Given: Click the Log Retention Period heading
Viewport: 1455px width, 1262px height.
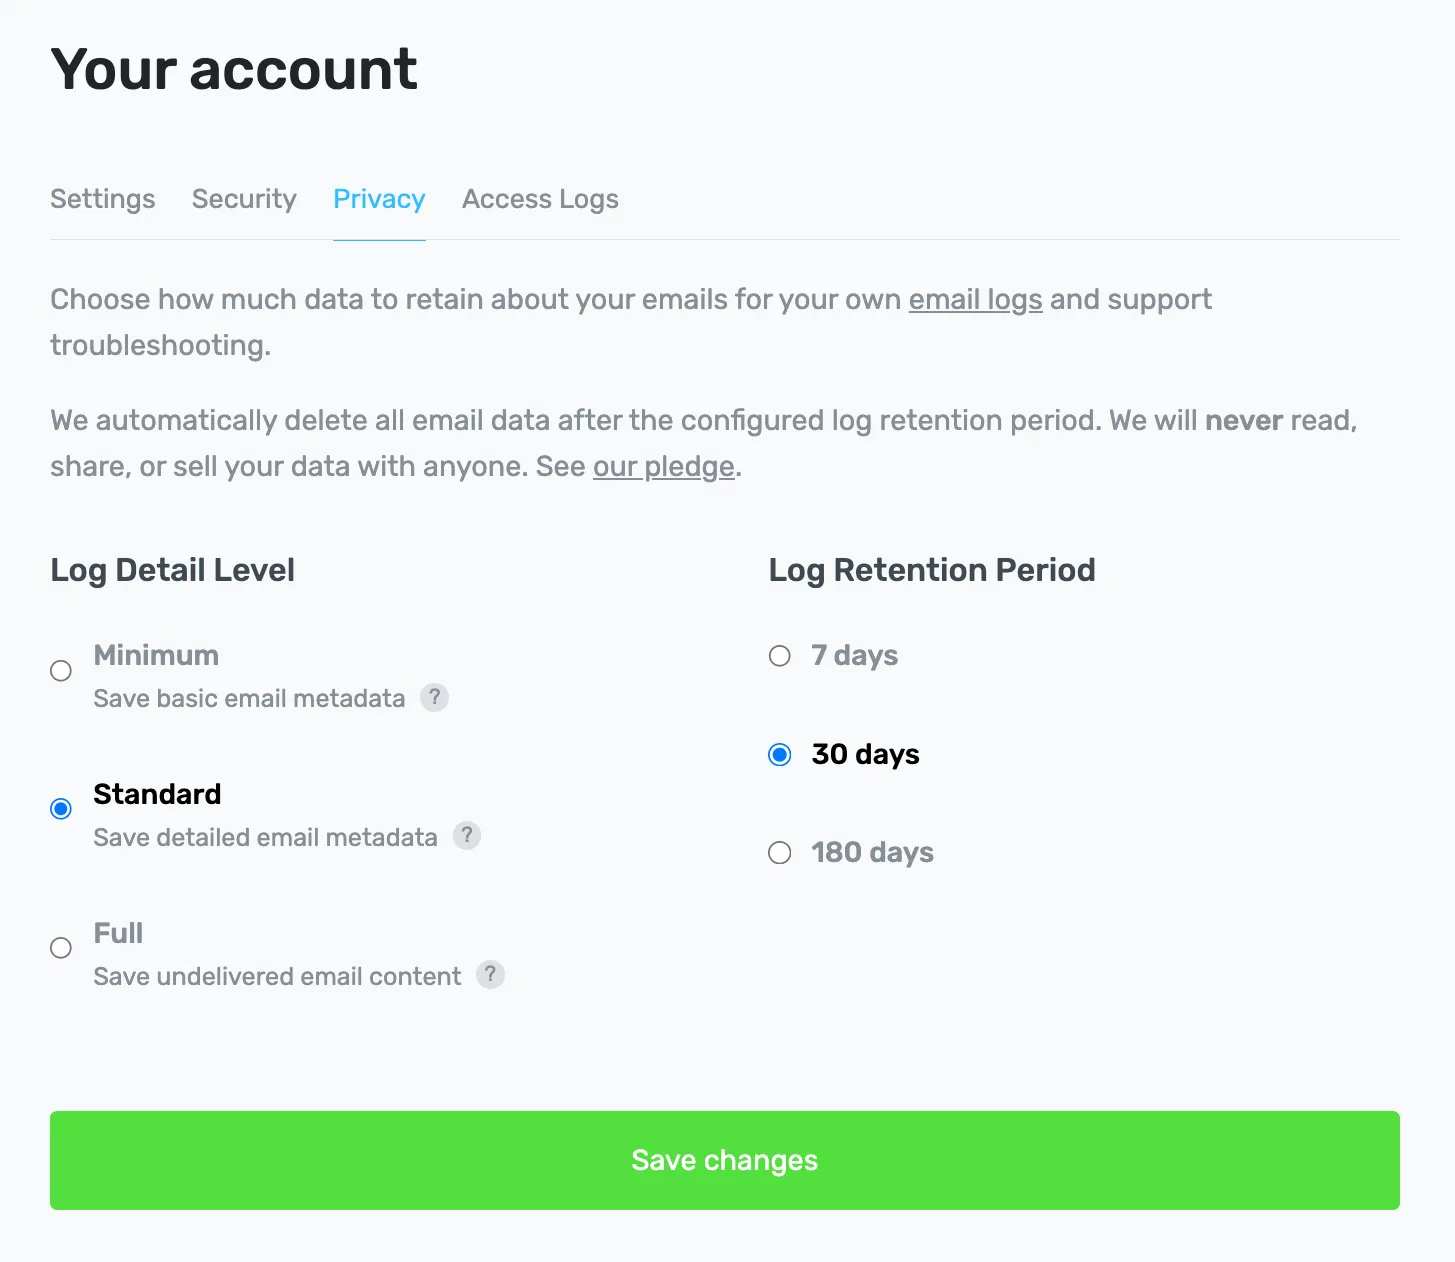Looking at the screenshot, I should tap(931, 570).
